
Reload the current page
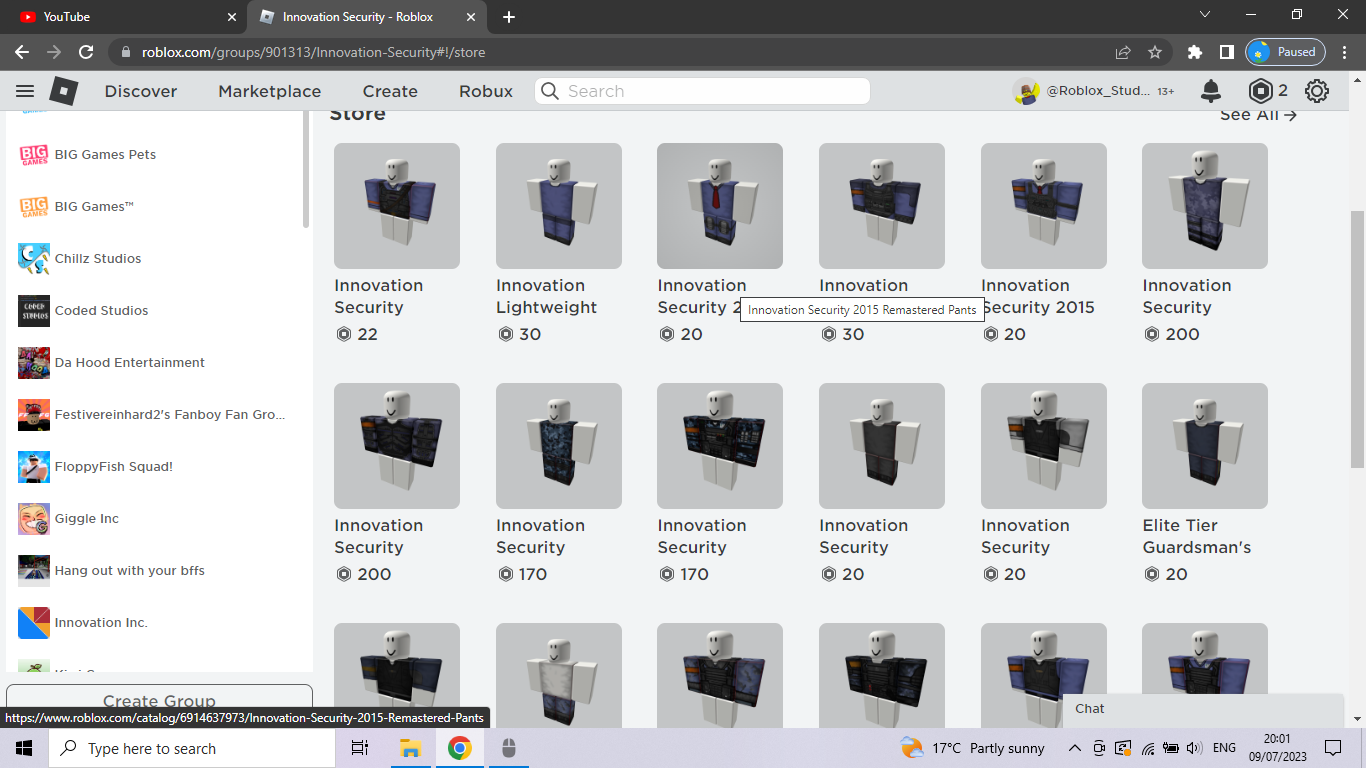click(x=86, y=52)
